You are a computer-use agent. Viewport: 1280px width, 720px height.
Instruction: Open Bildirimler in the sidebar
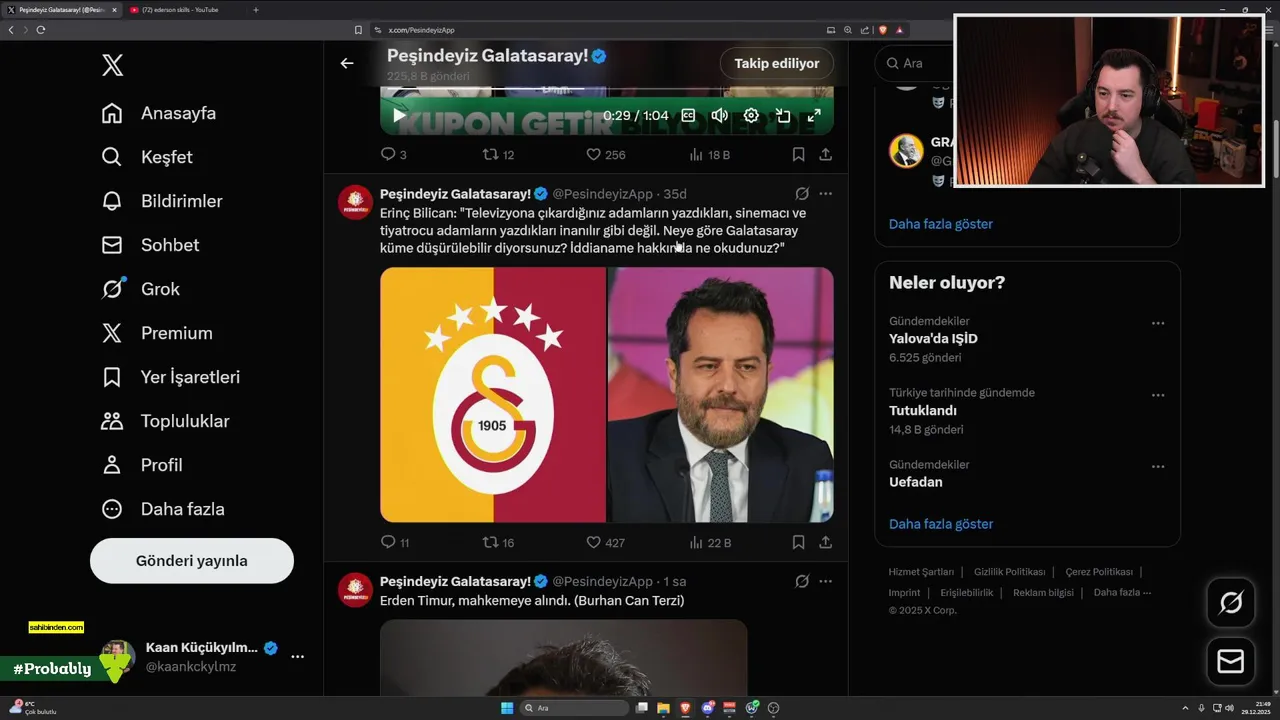click(162, 201)
